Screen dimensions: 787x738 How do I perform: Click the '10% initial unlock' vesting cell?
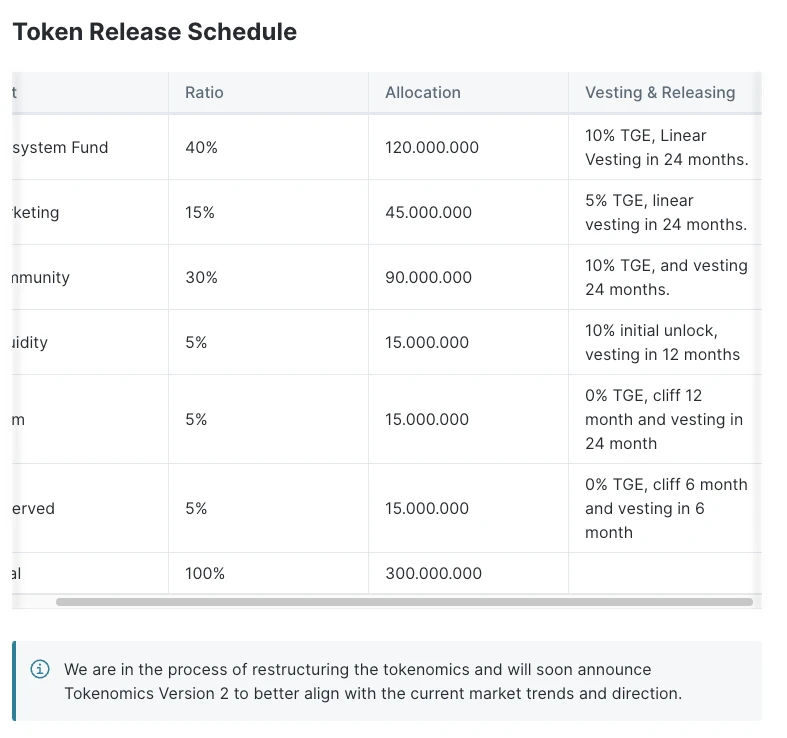click(662, 342)
